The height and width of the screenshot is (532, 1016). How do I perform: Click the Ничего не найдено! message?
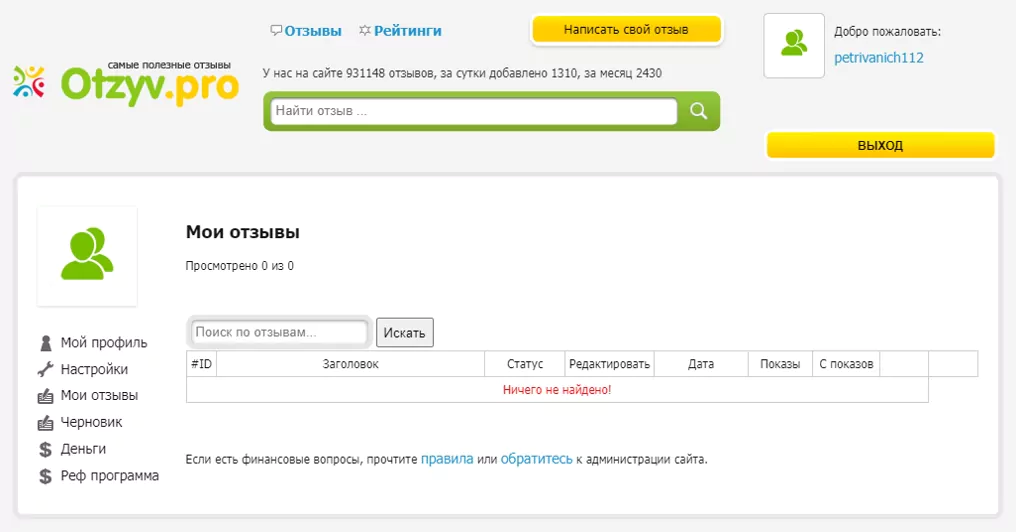(557, 389)
